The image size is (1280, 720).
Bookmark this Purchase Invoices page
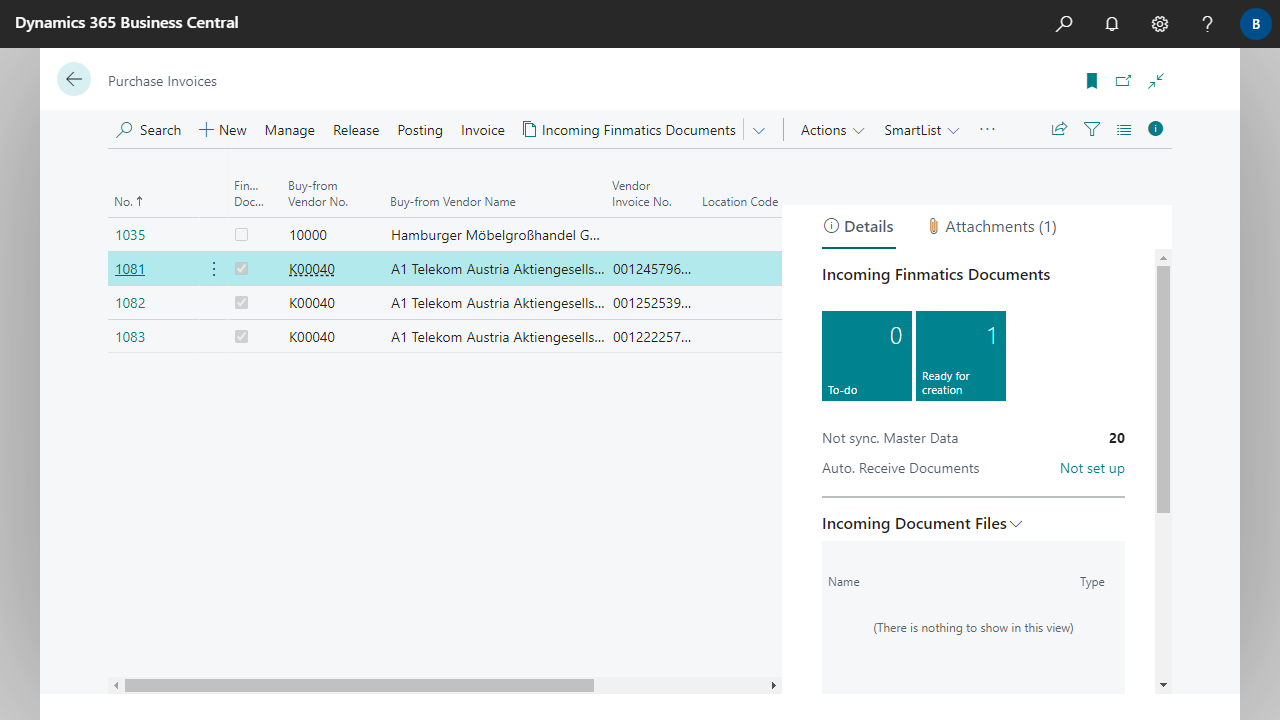pos(1092,81)
